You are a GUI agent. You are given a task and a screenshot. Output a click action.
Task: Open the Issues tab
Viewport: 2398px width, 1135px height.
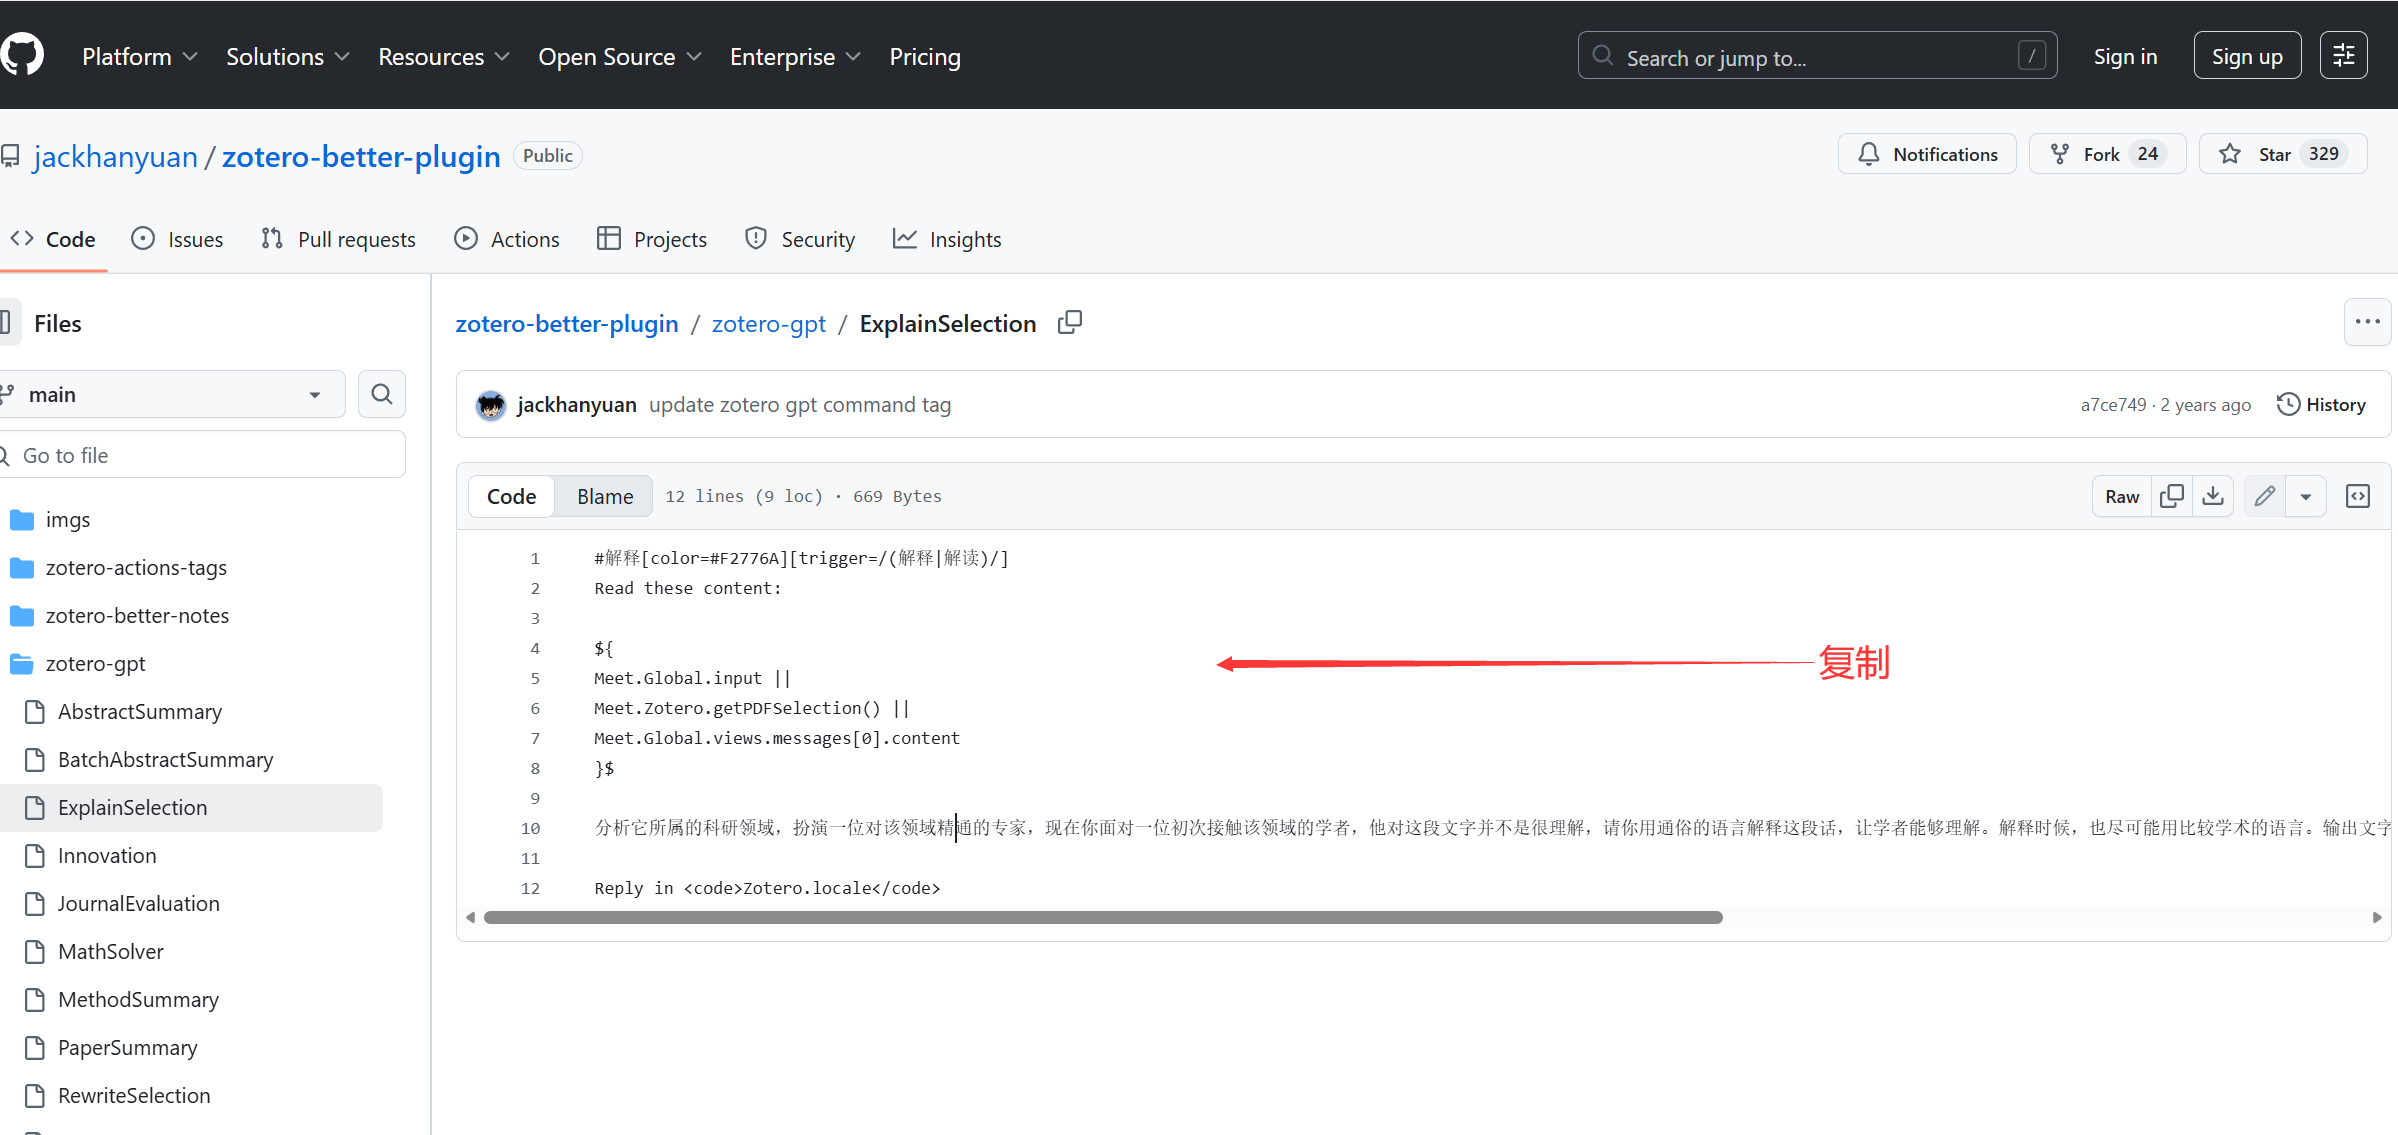click(x=178, y=240)
